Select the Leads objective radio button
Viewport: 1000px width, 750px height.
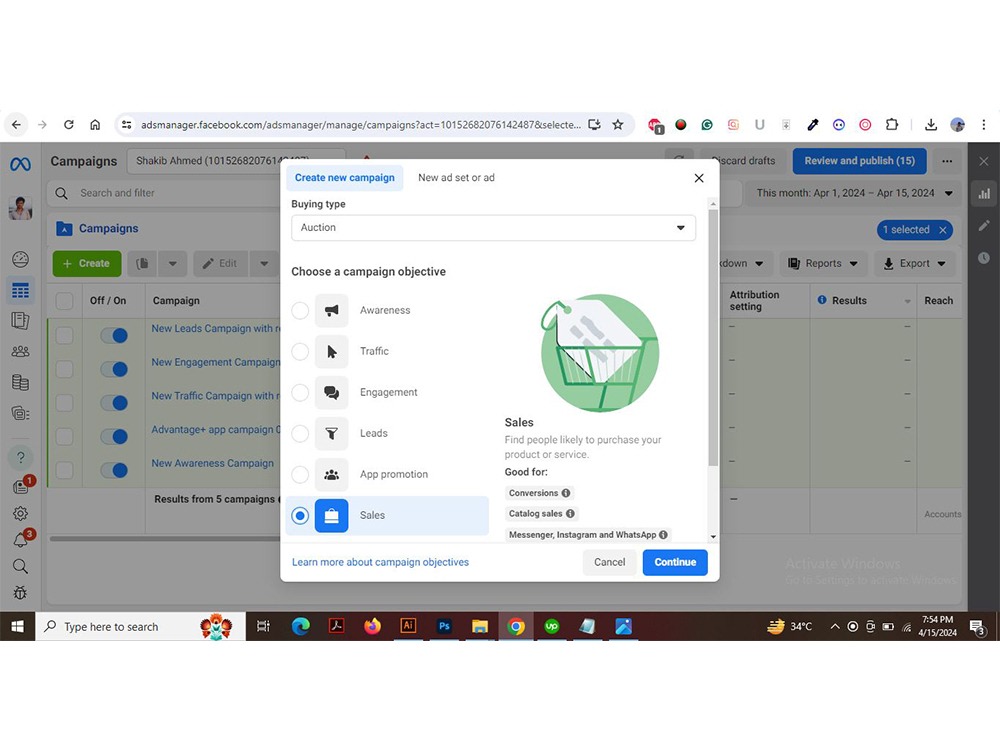pos(300,434)
